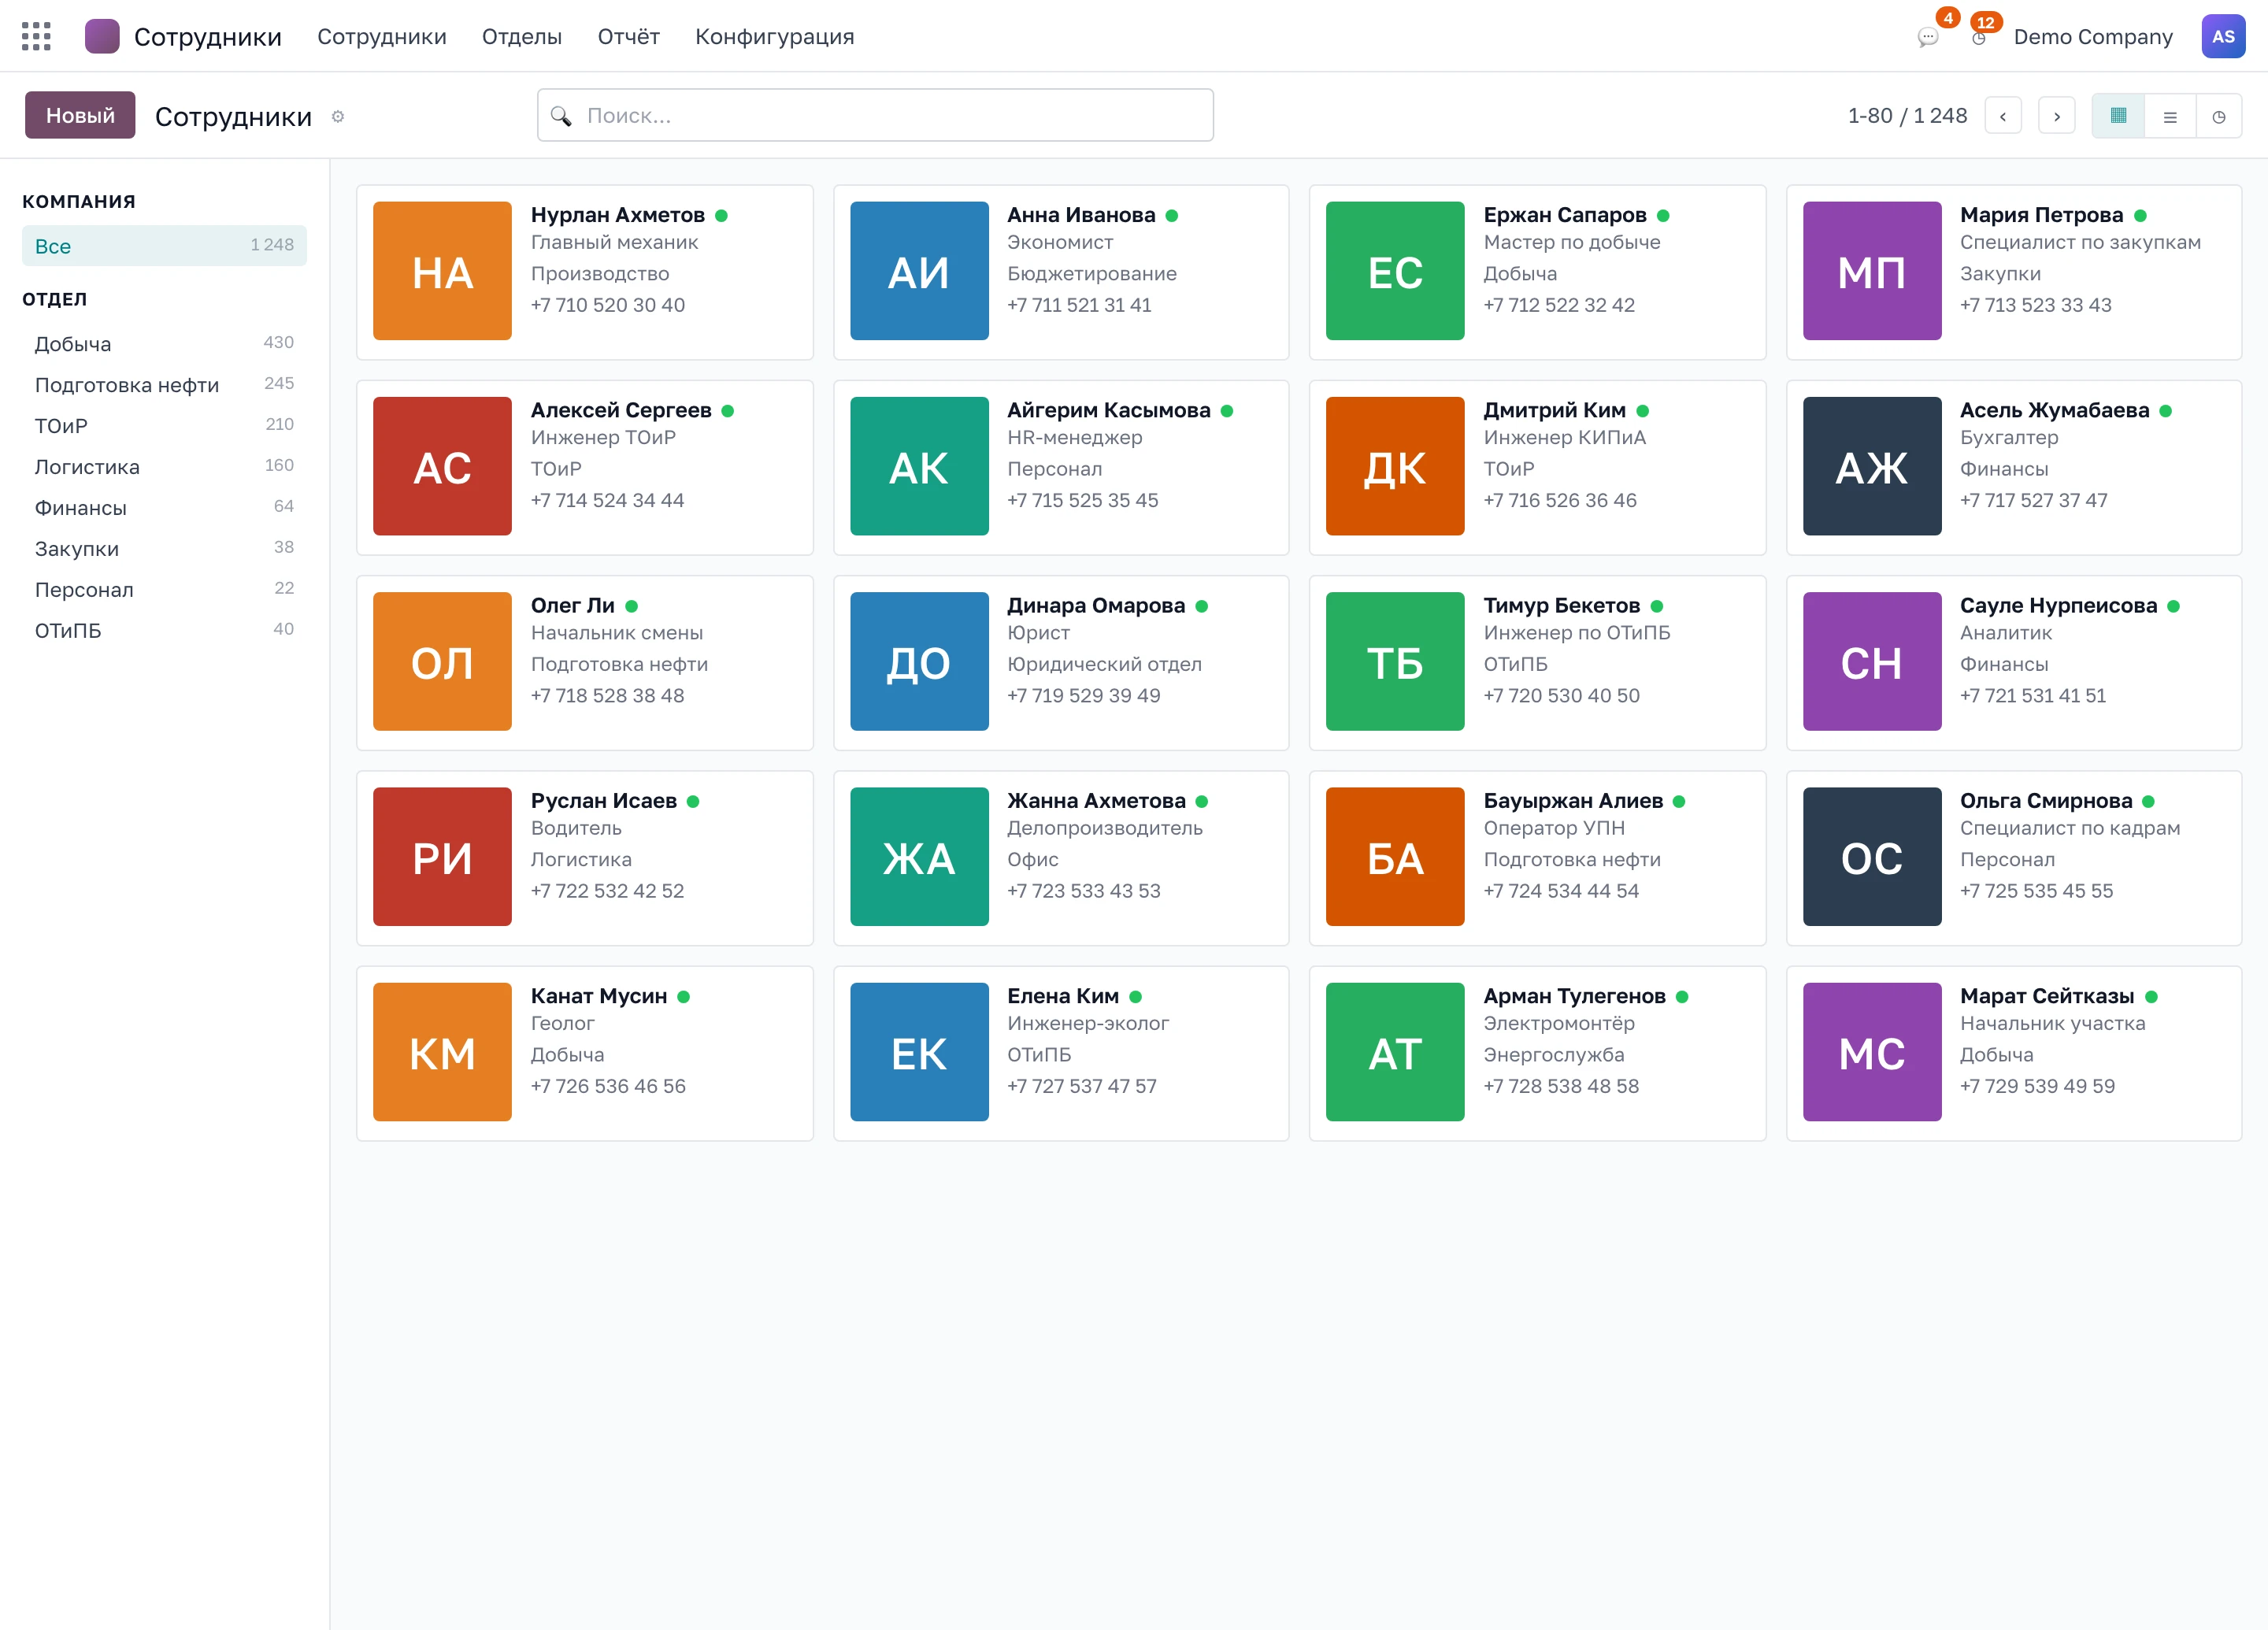Click phone number +7 722 532 42 52

[x=607, y=890]
